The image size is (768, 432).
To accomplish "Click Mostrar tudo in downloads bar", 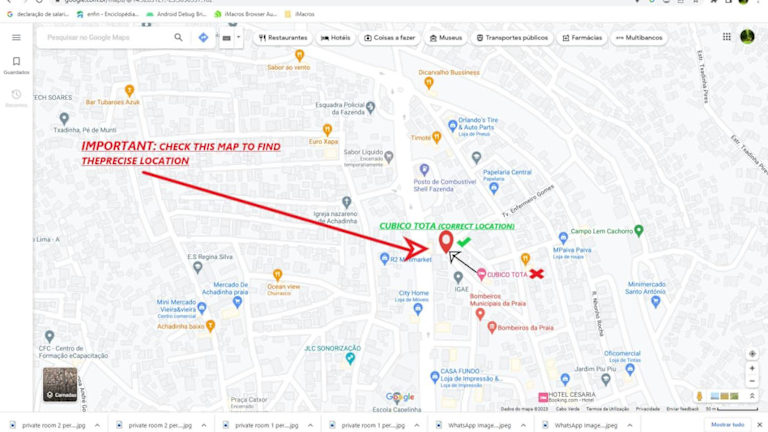I will 727,425.
